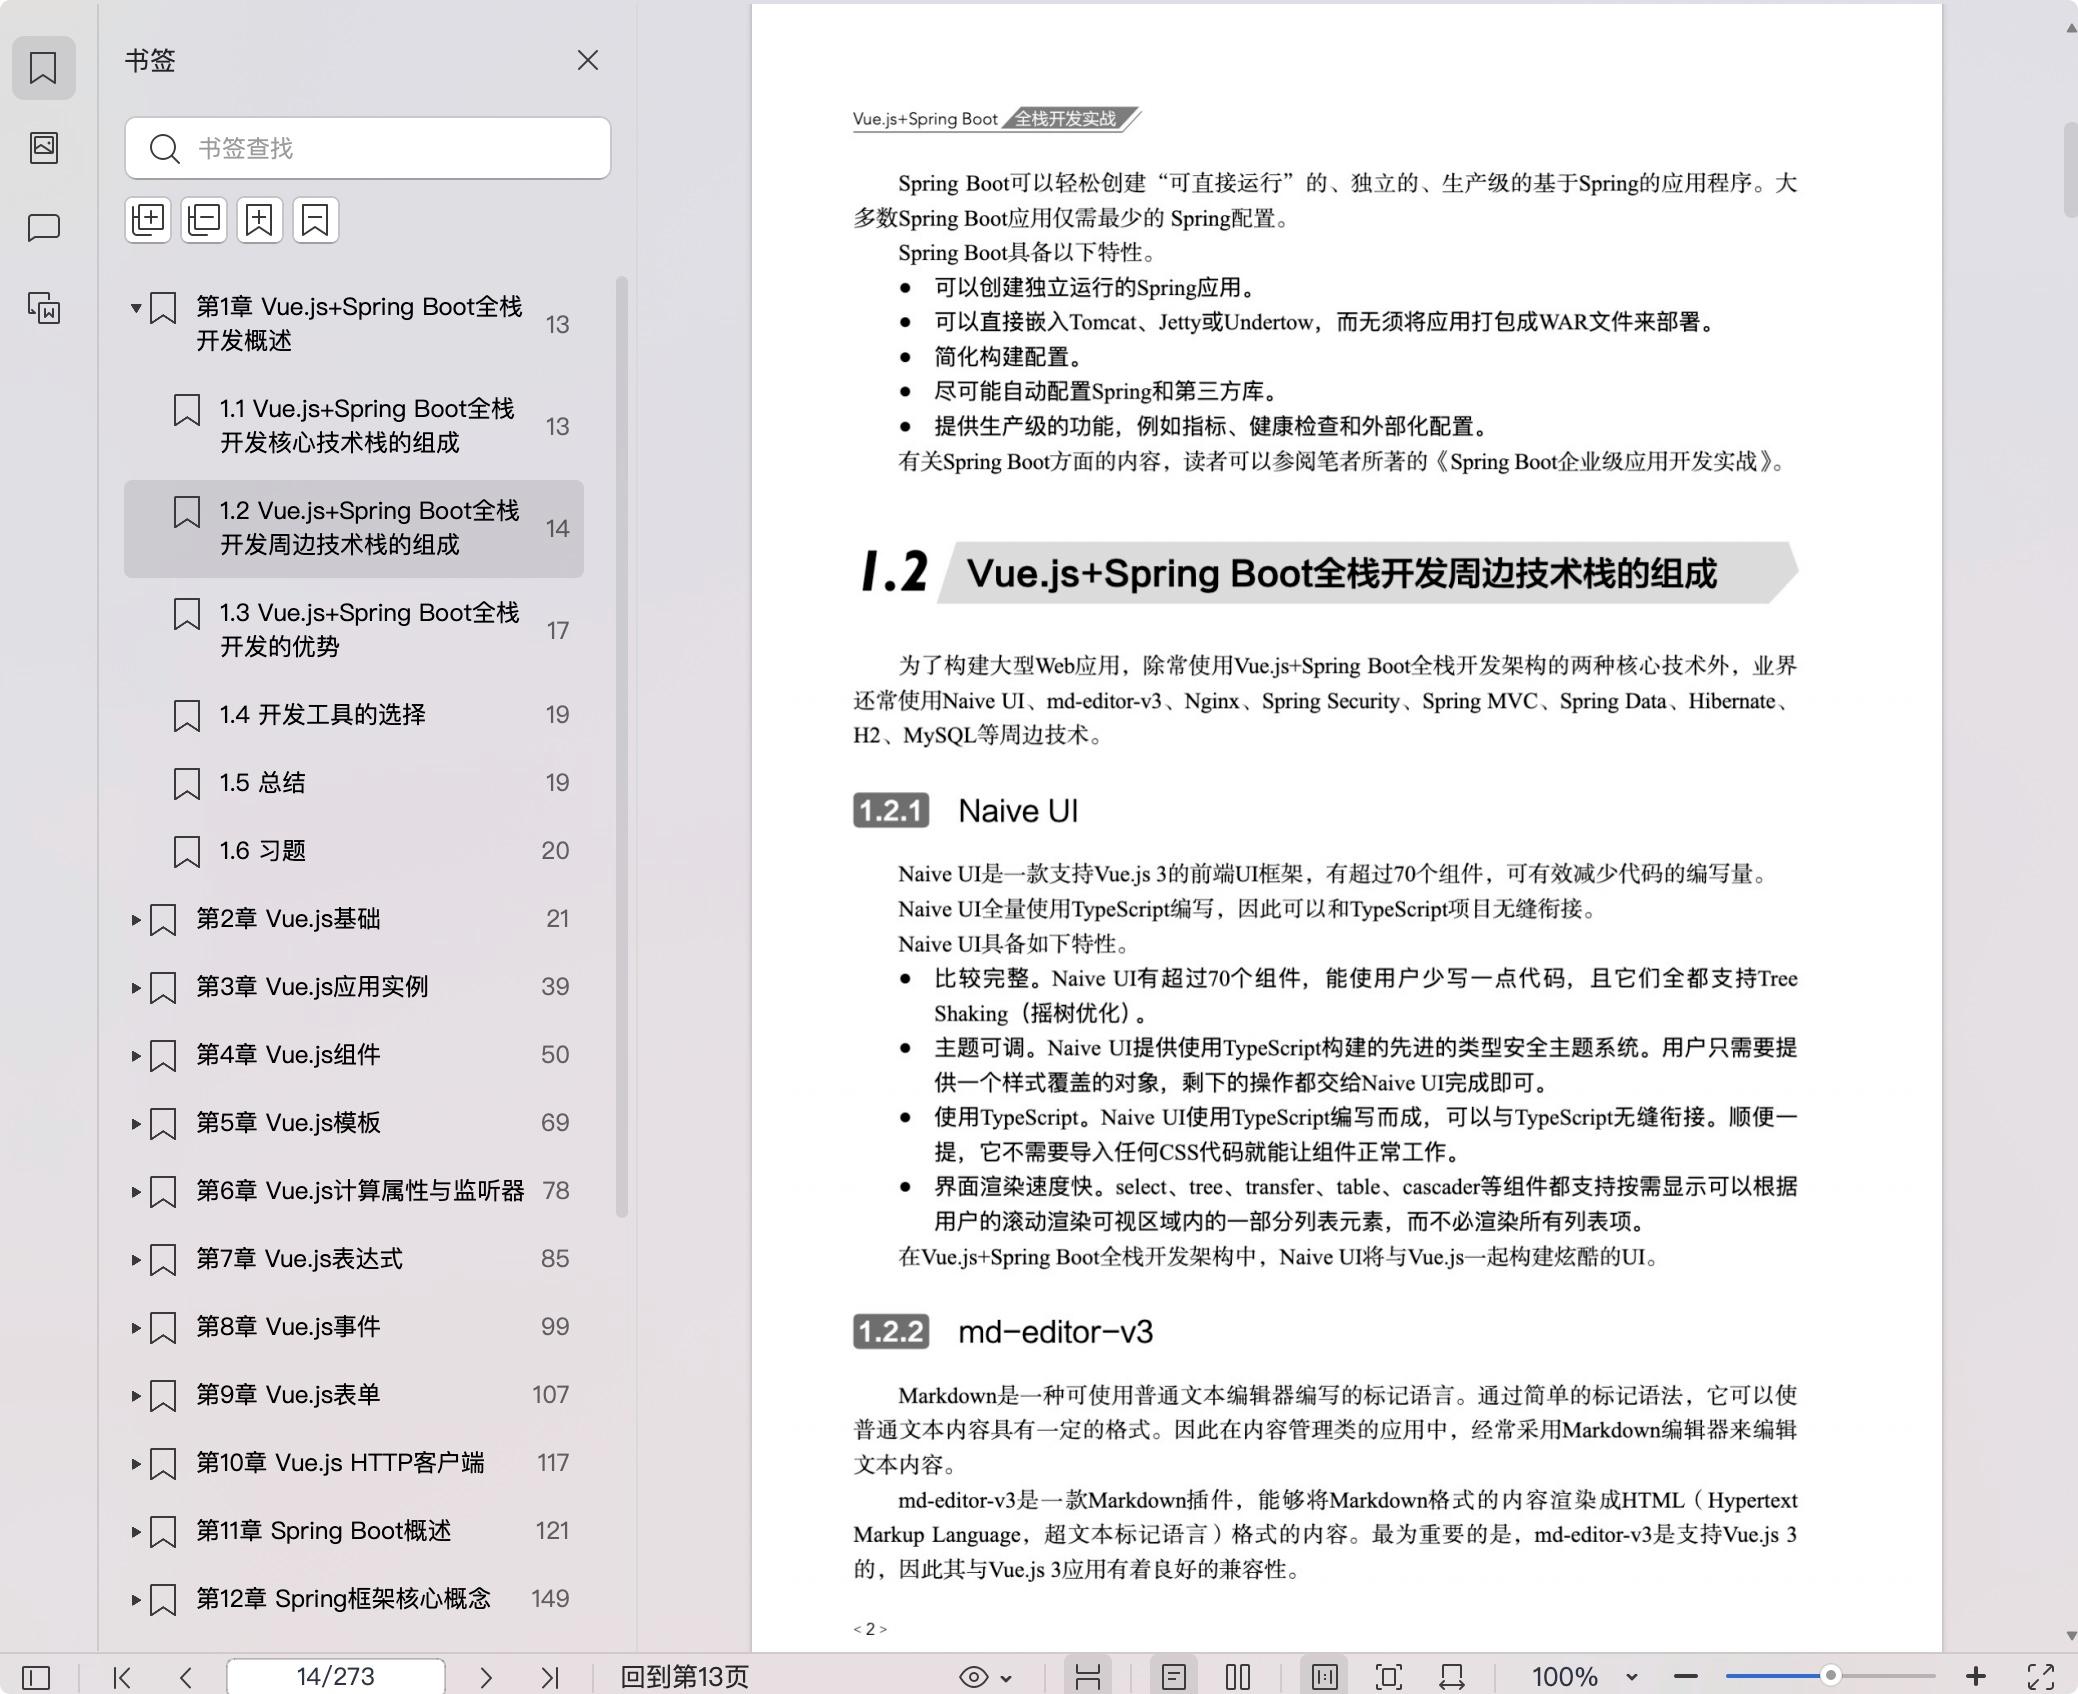
Task: Go to the previous page
Action: tap(186, 1677)
